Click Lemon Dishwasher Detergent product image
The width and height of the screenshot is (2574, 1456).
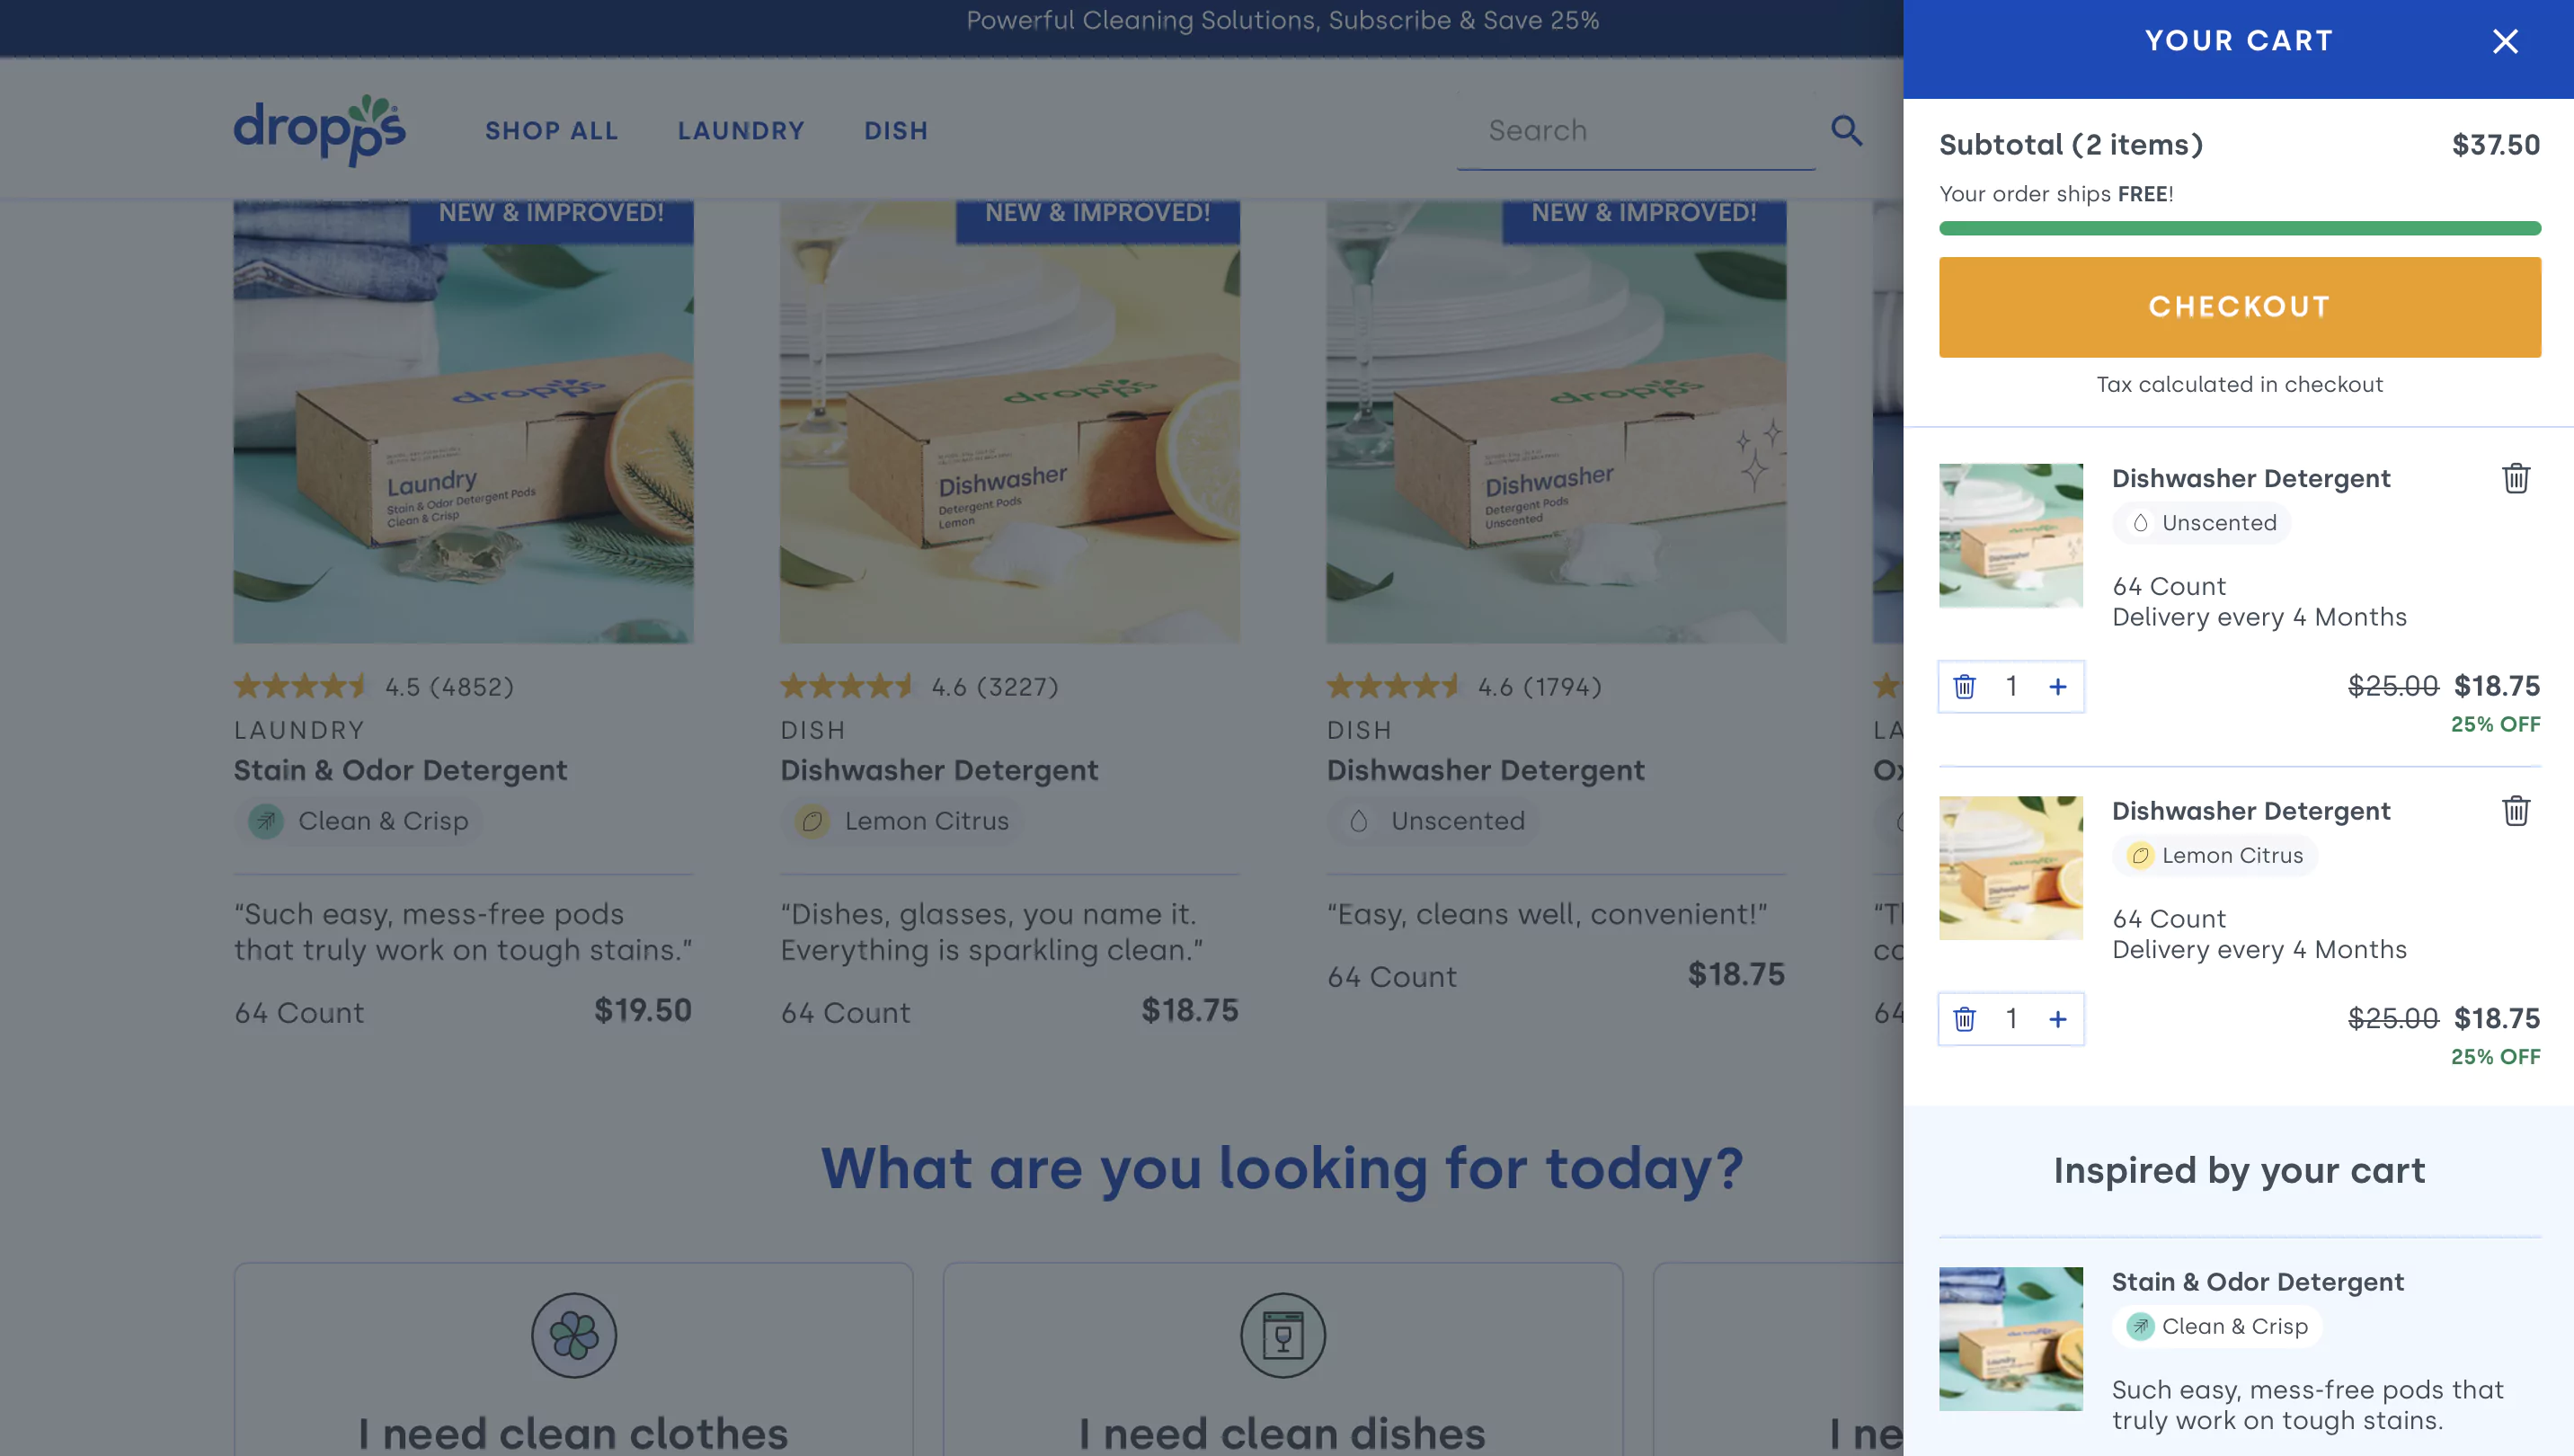pos(1010,421)
